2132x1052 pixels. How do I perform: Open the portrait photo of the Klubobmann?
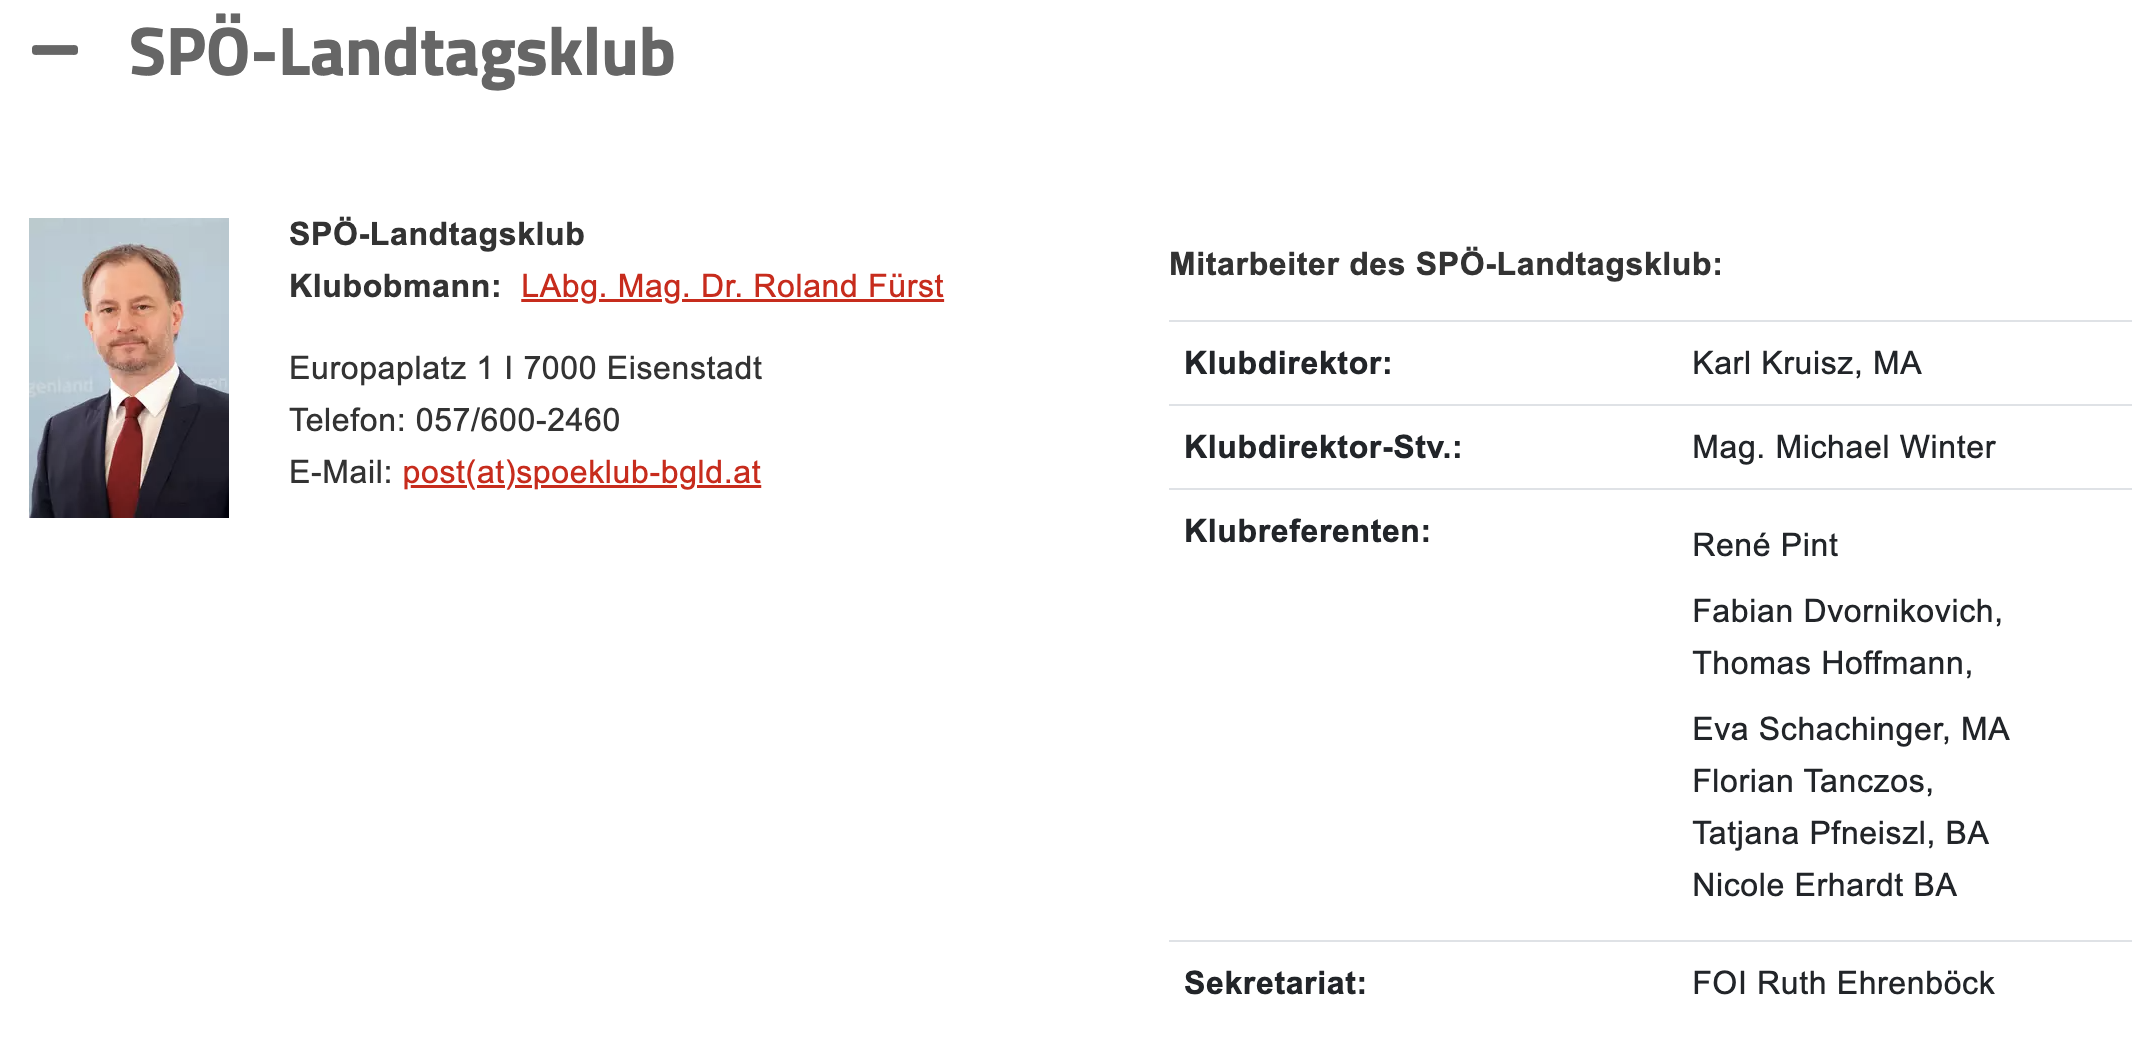[129, 368]
